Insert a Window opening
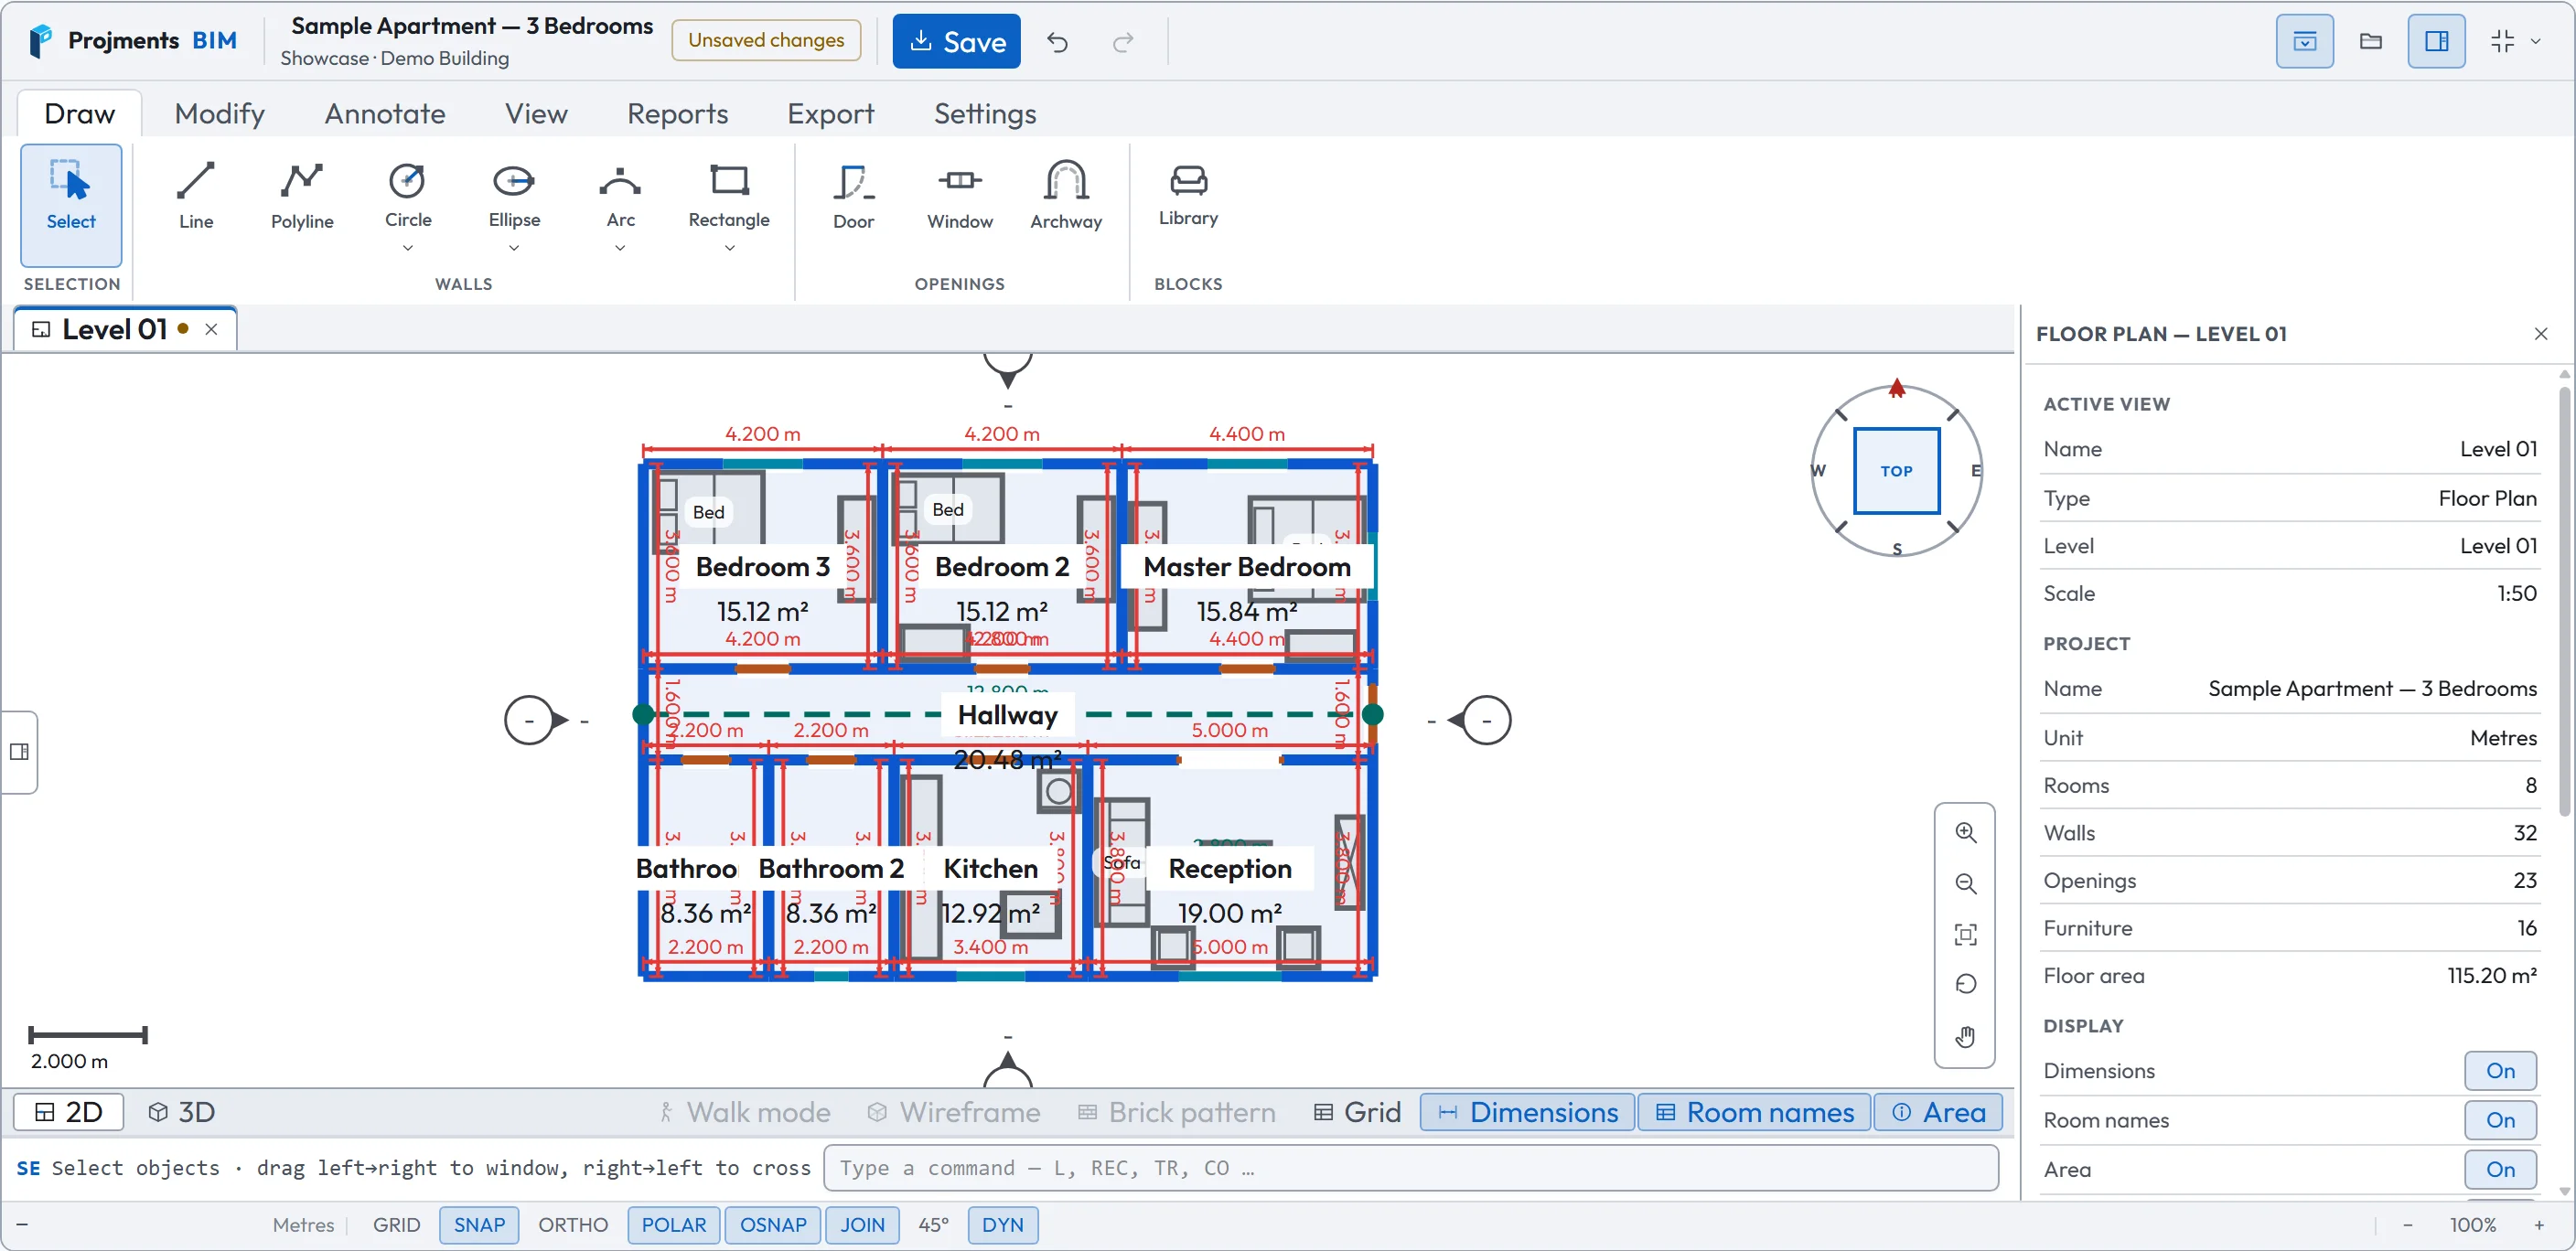This screenshot has height=1251, width=2576. [959, 197]
